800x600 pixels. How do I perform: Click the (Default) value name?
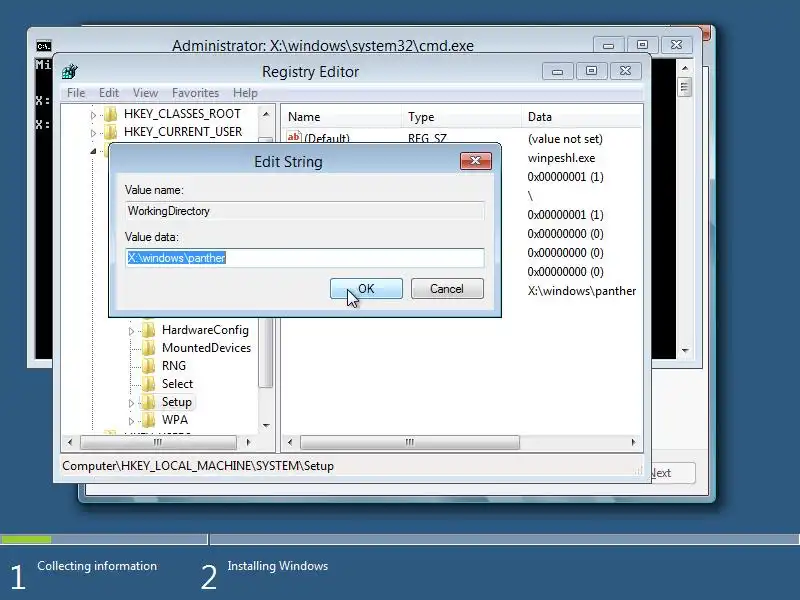click(327, 138)
